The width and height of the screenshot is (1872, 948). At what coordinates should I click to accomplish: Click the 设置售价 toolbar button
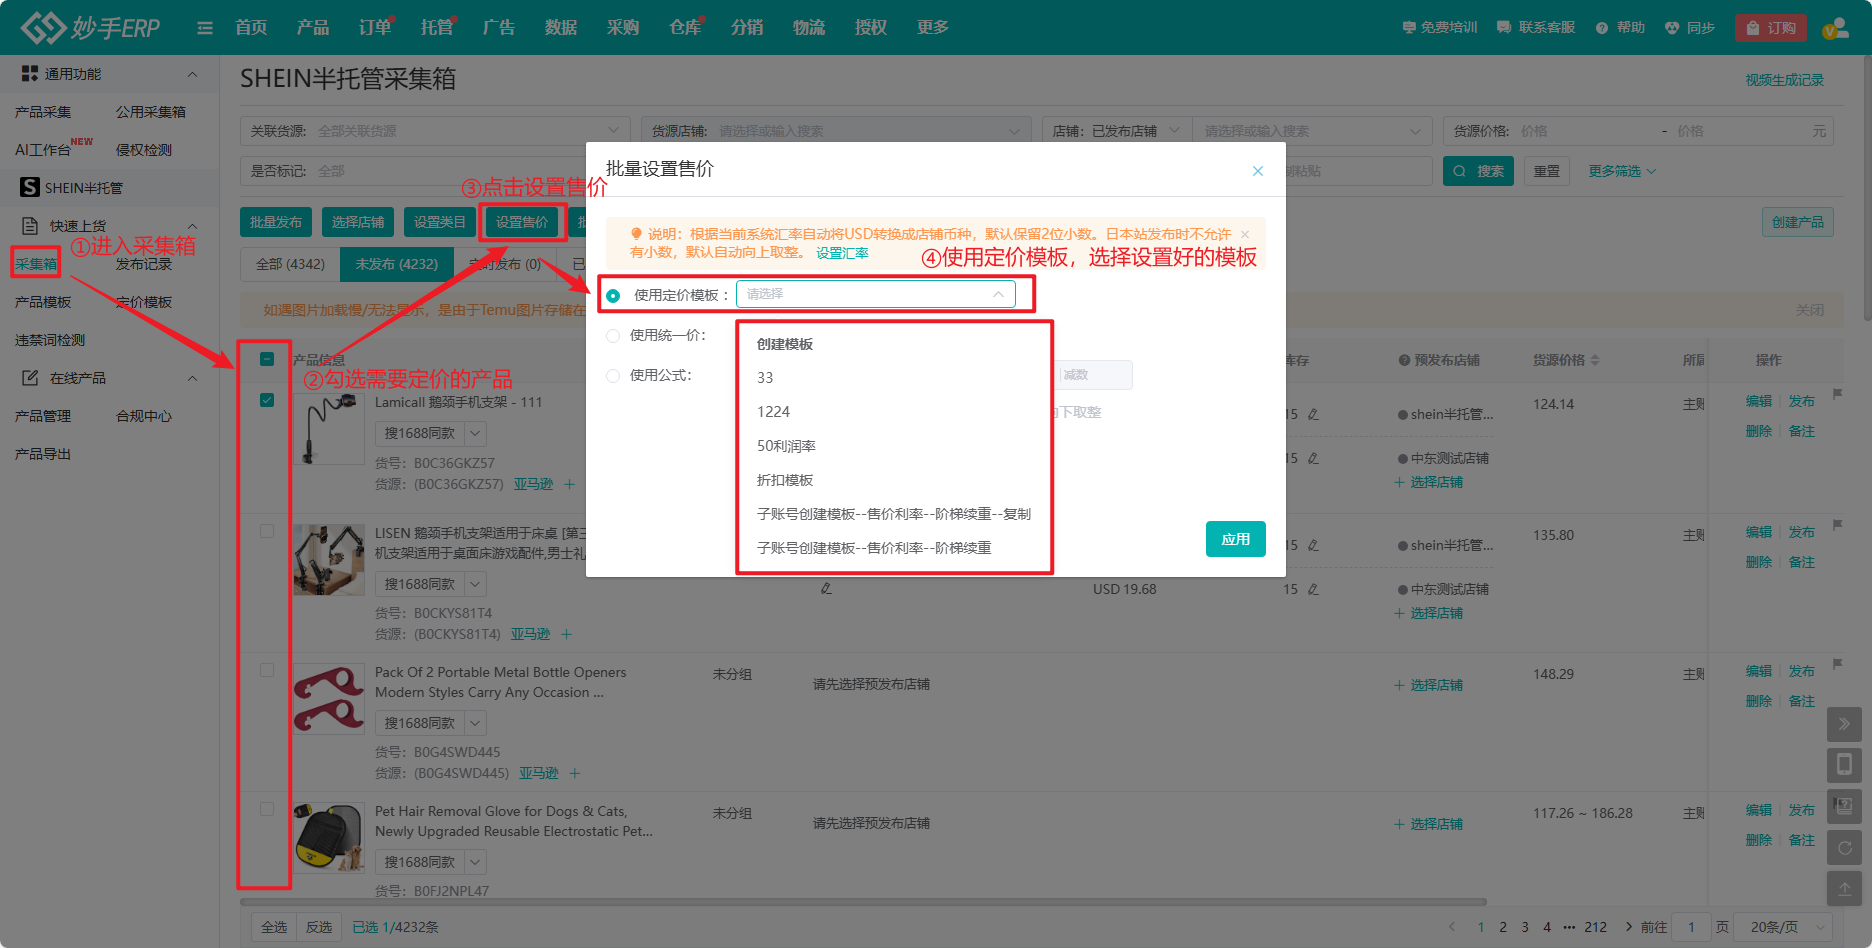point(522,222)
